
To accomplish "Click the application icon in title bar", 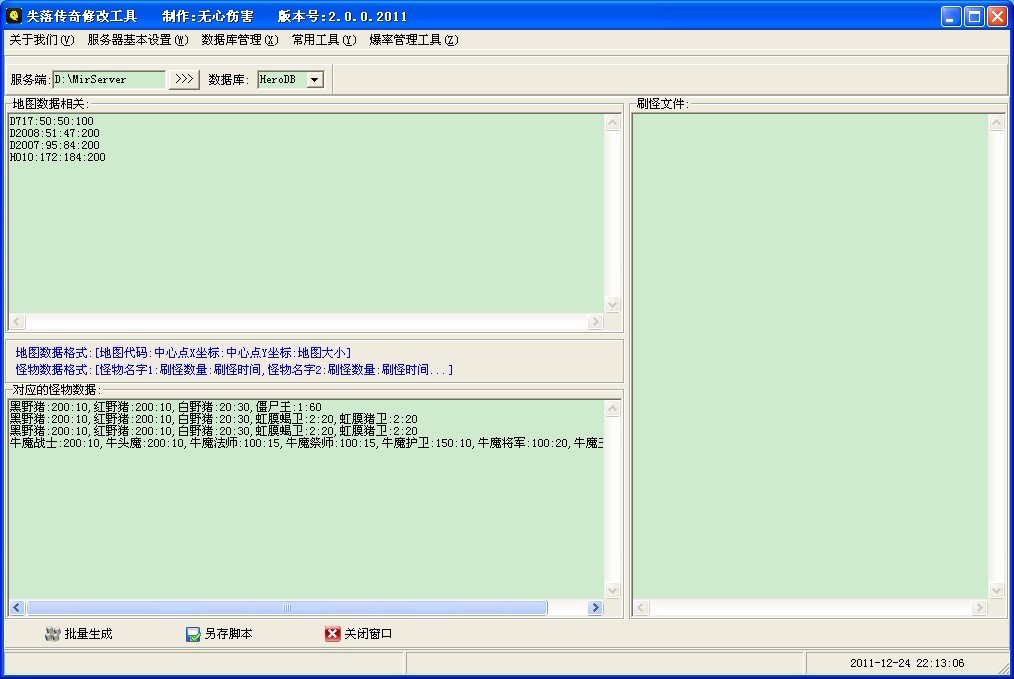I will click(x=14, y=16).
